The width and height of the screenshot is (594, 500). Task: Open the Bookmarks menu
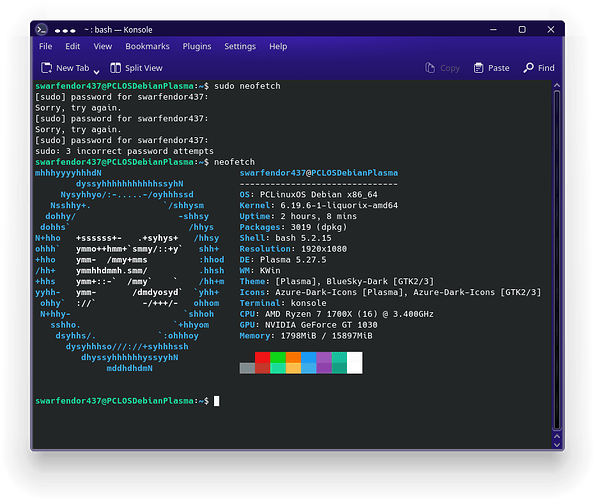click(147, 46)
